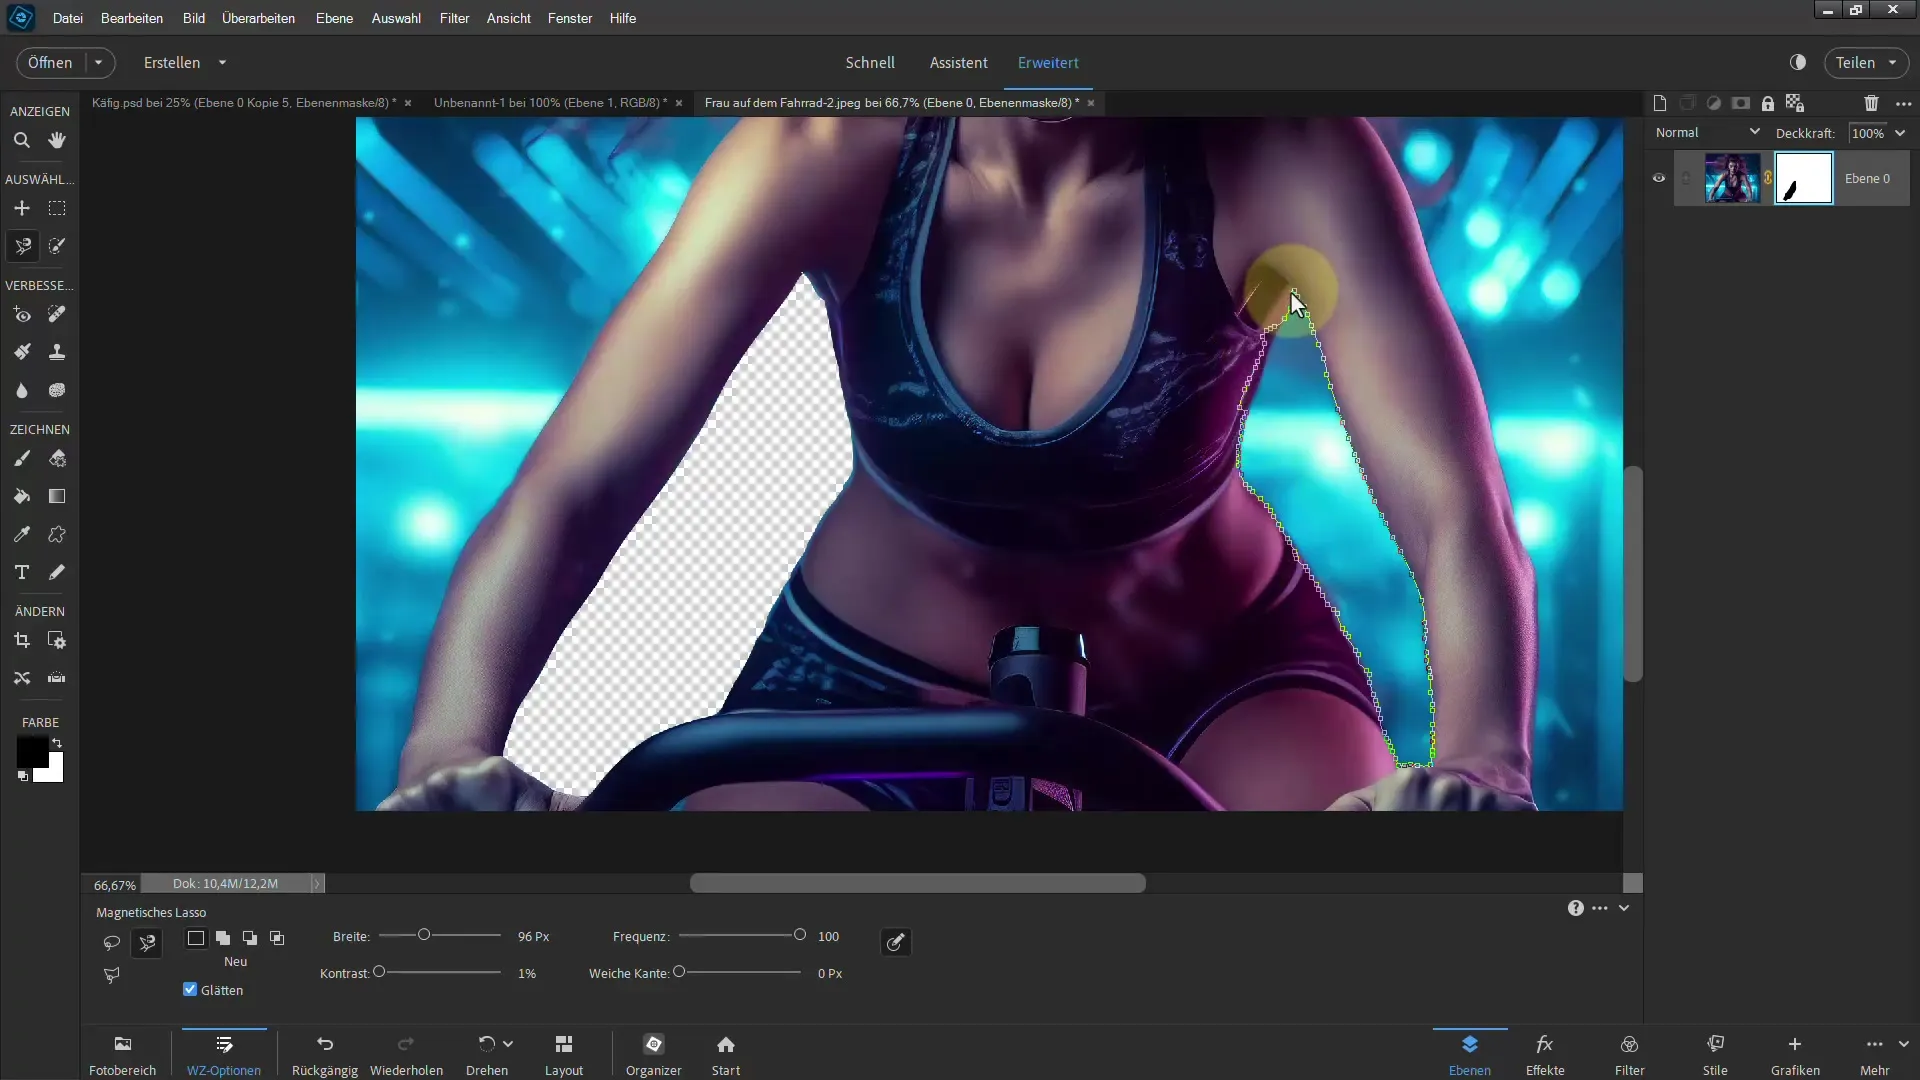Viewport: 1920px width, 1080px height.
Task: Expand status bar document info arrow
Action: coord(317,884)
